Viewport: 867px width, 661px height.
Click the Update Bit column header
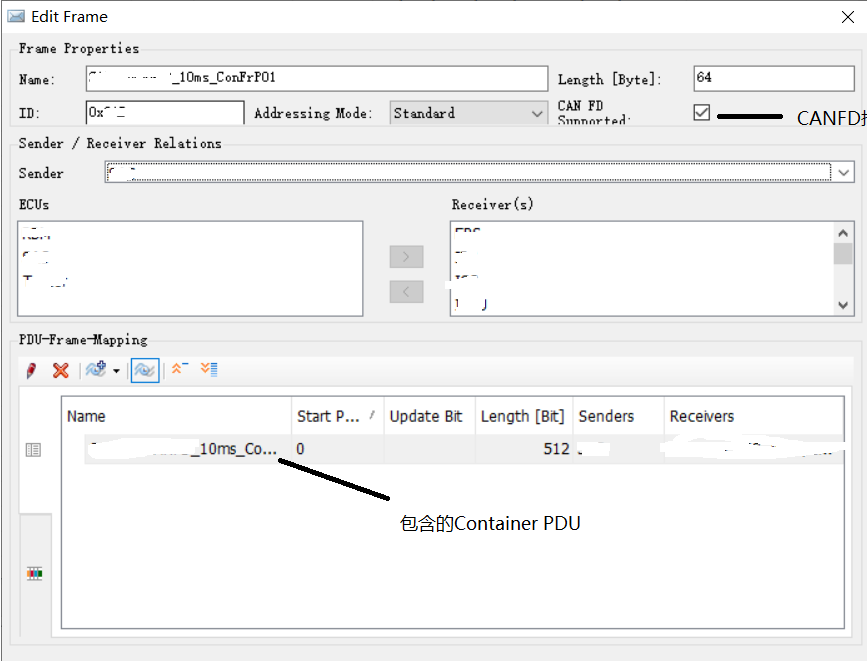429,416
